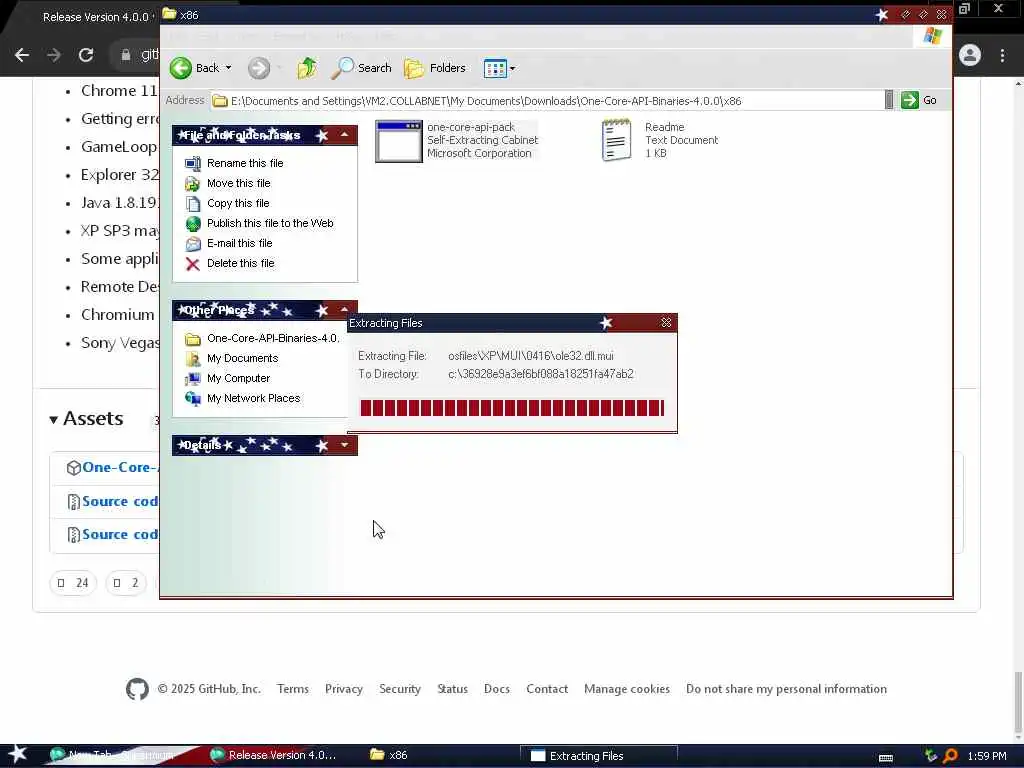Open My Network Places link
This screenshot has height=768, width=1024.
click(253, 398)
